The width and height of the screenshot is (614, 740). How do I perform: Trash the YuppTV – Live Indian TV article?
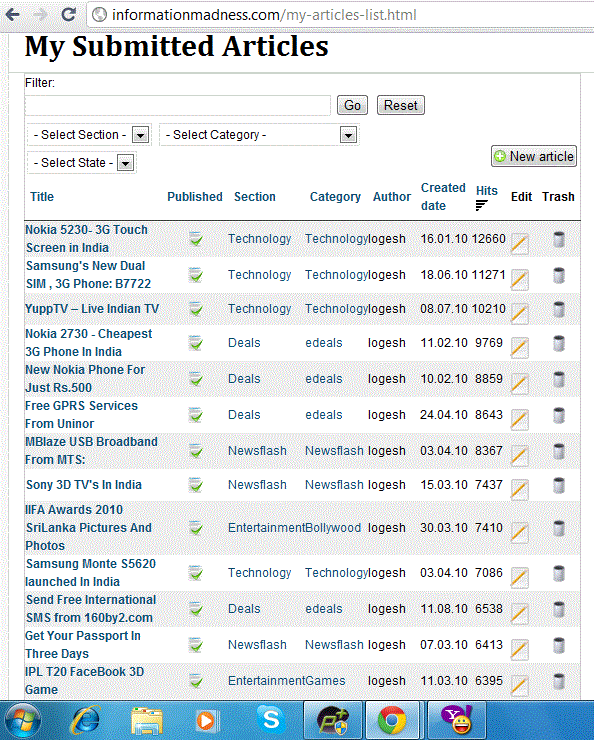tap(559, 309)
